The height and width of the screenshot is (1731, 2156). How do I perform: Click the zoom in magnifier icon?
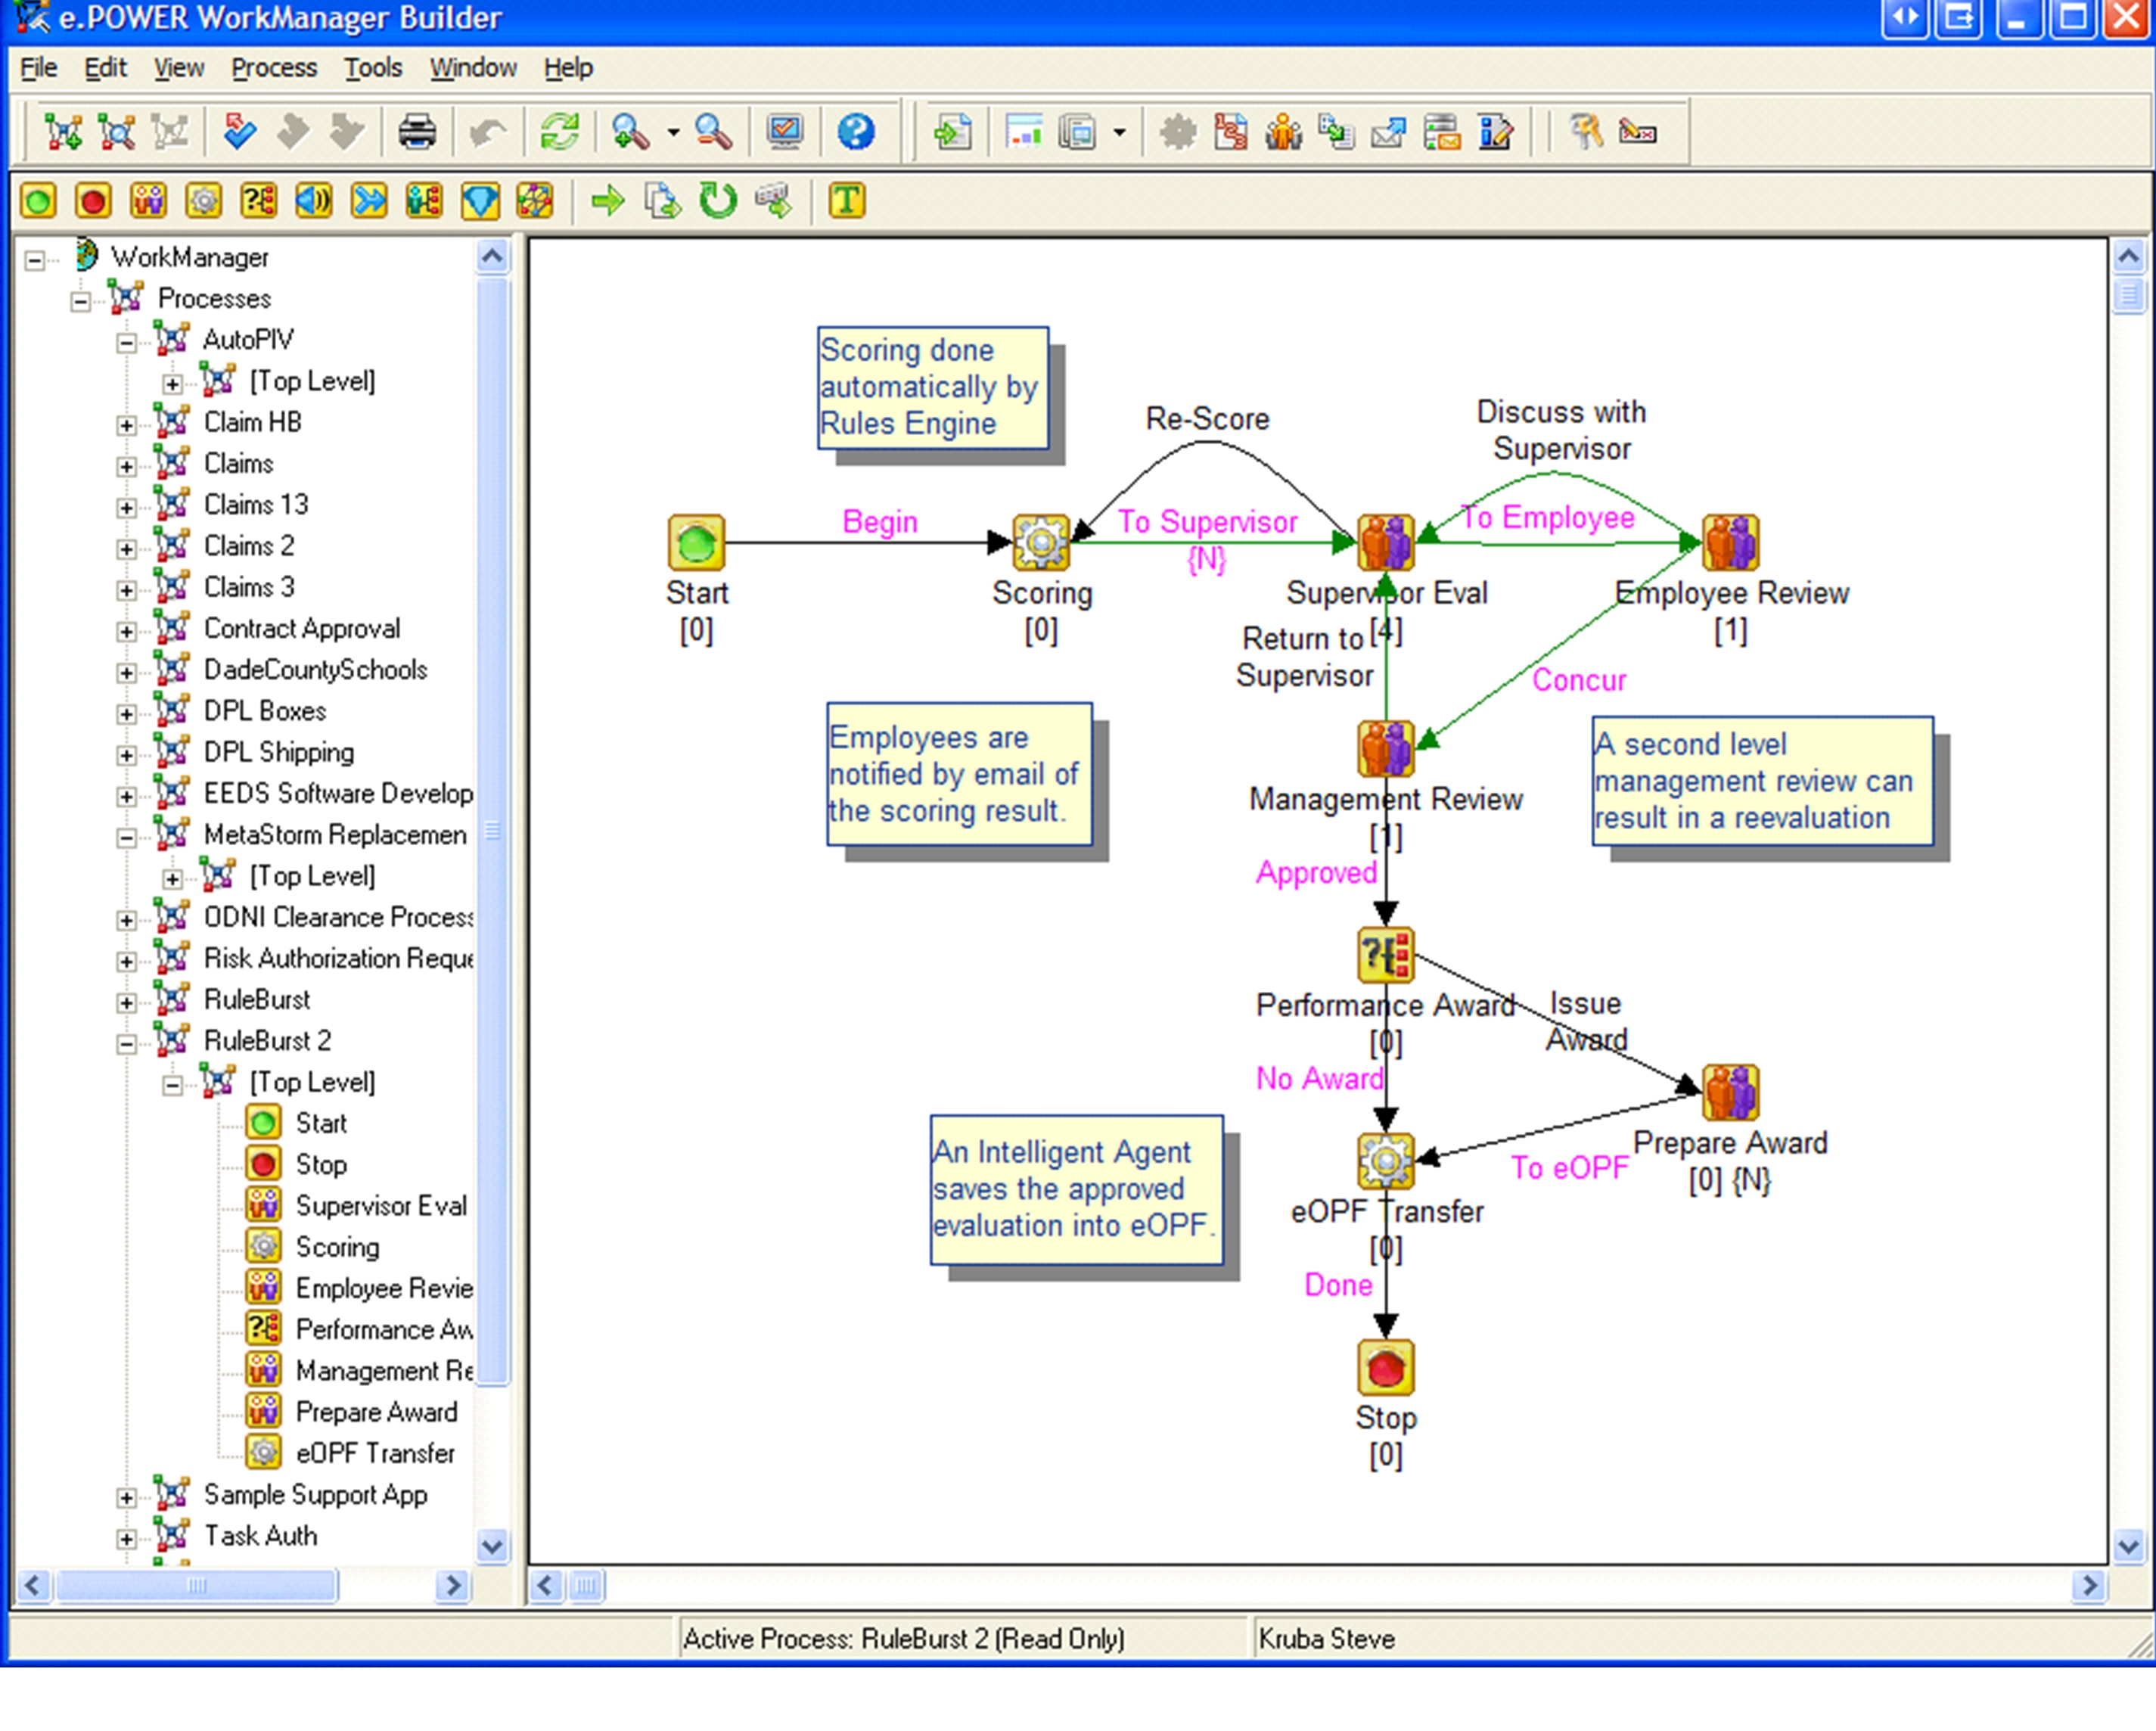coord(630,132)
